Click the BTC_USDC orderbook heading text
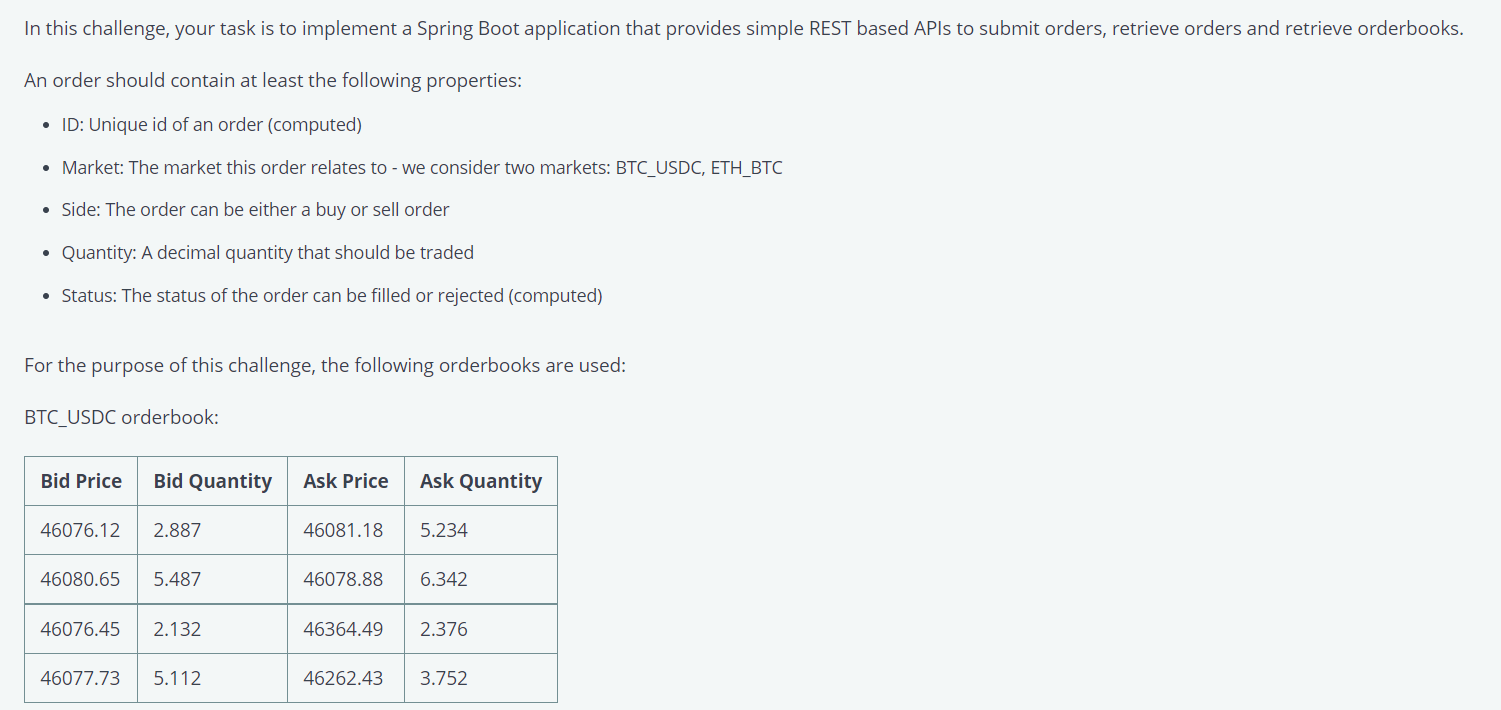Image resolution: width=1501 pixels, height=710 pixels. click(x=121, y=417)
